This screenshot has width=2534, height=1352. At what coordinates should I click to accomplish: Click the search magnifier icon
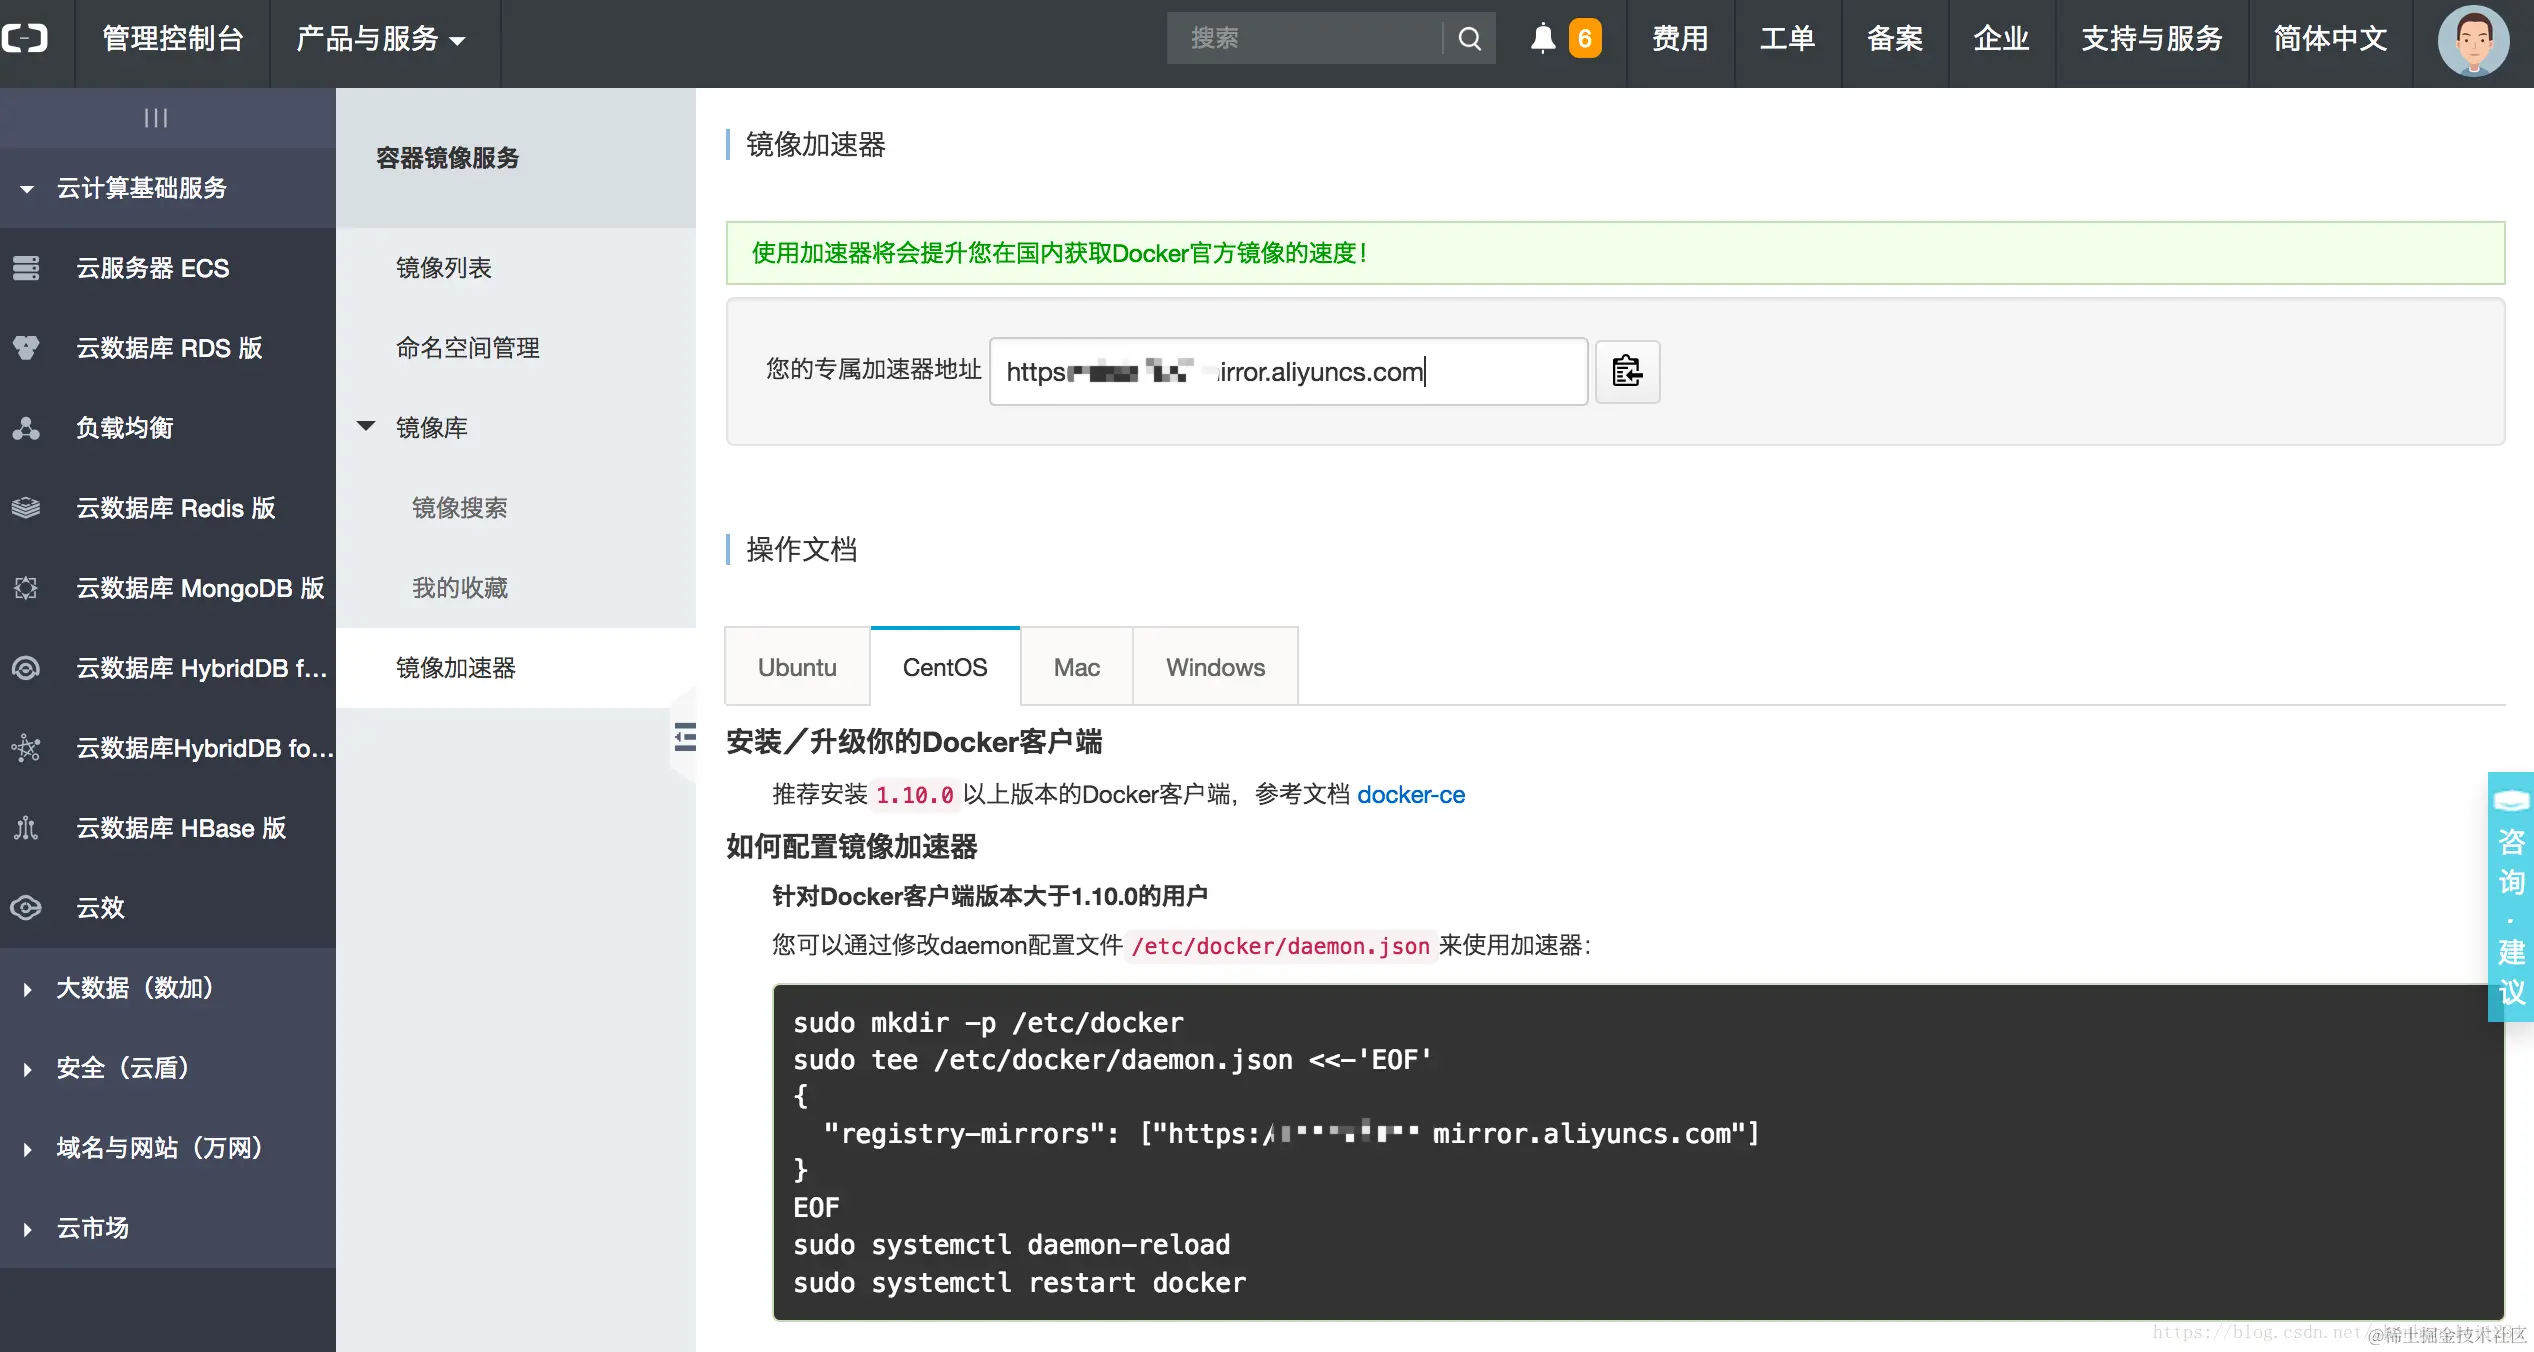[1469, 38]
